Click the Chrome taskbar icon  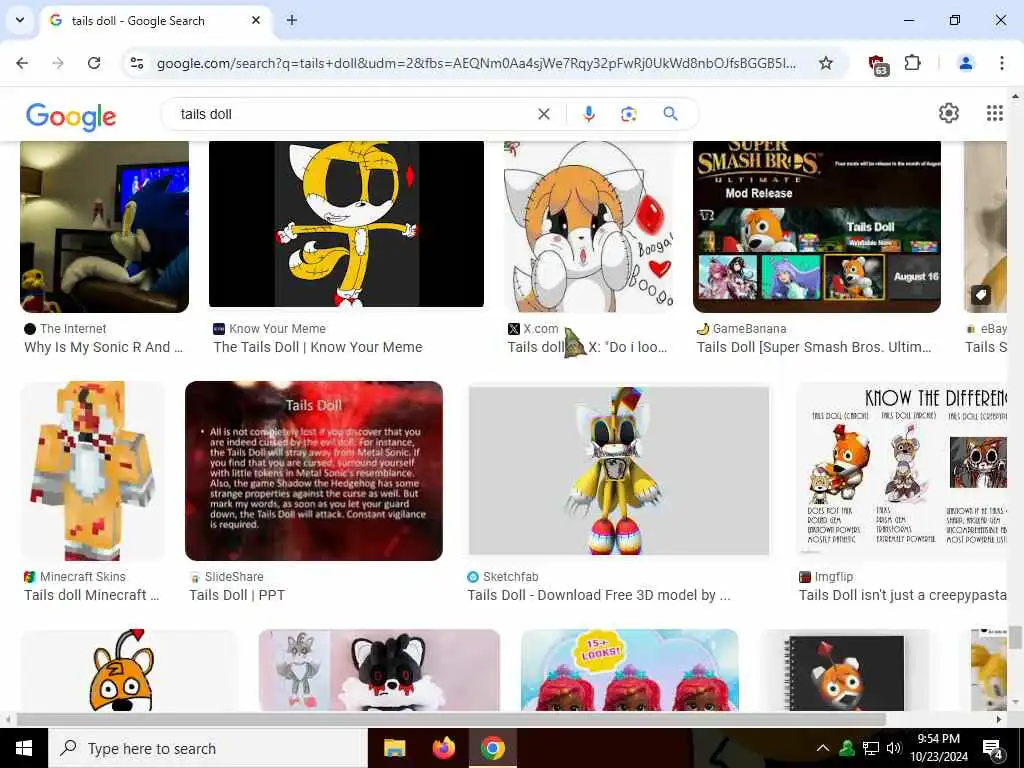pos(493,748)
